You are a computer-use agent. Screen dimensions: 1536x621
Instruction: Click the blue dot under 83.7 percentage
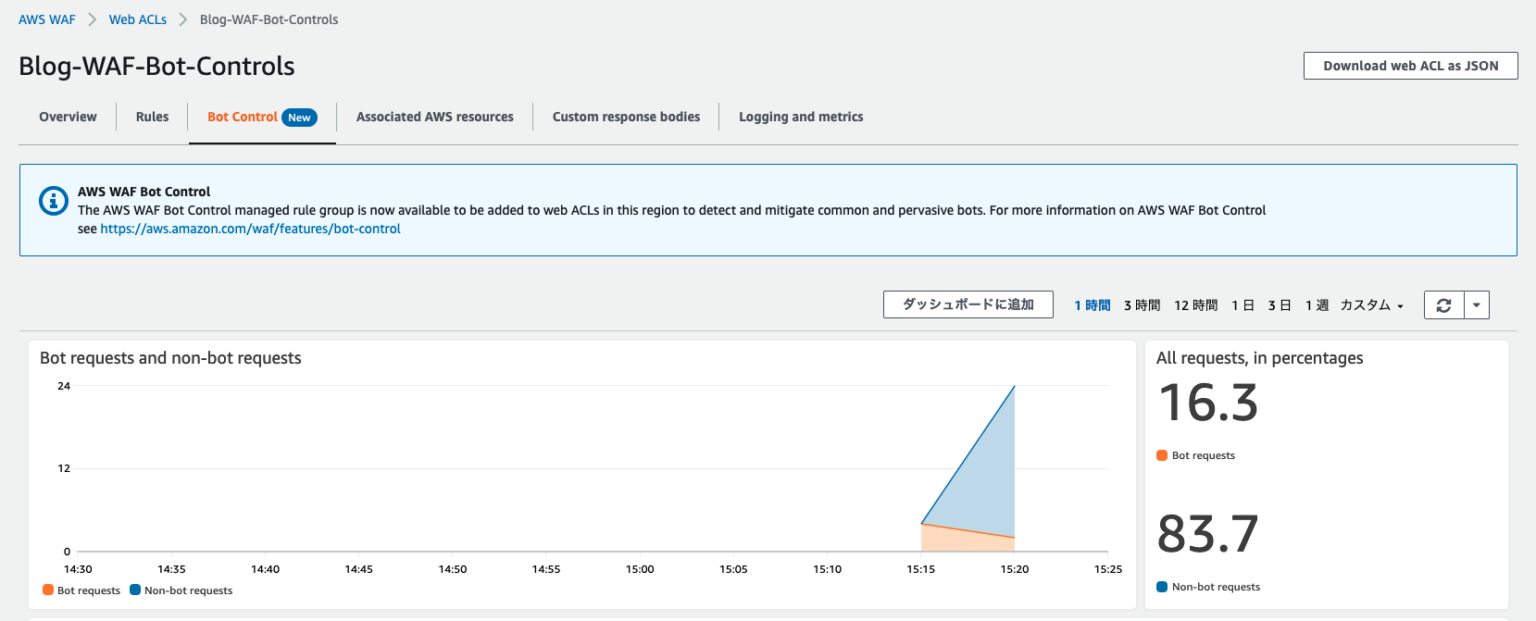pyautogui.click(x=1161, y=587)
